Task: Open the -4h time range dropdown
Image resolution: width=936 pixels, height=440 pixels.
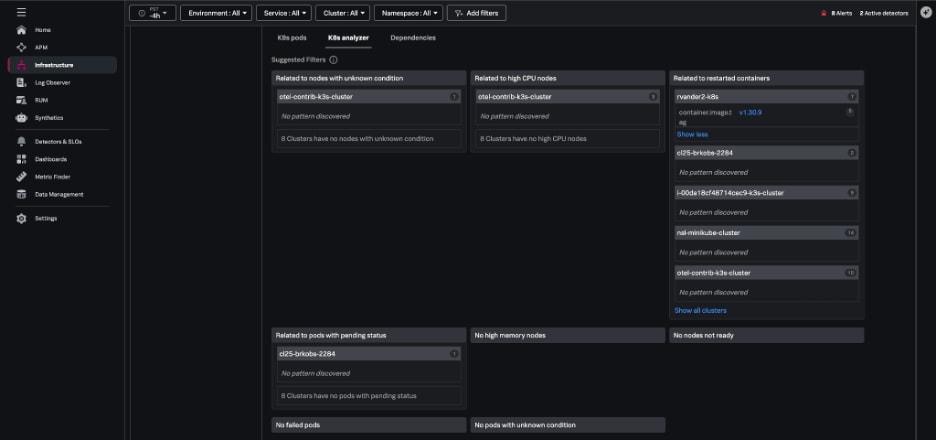Action: coord(153,13)
